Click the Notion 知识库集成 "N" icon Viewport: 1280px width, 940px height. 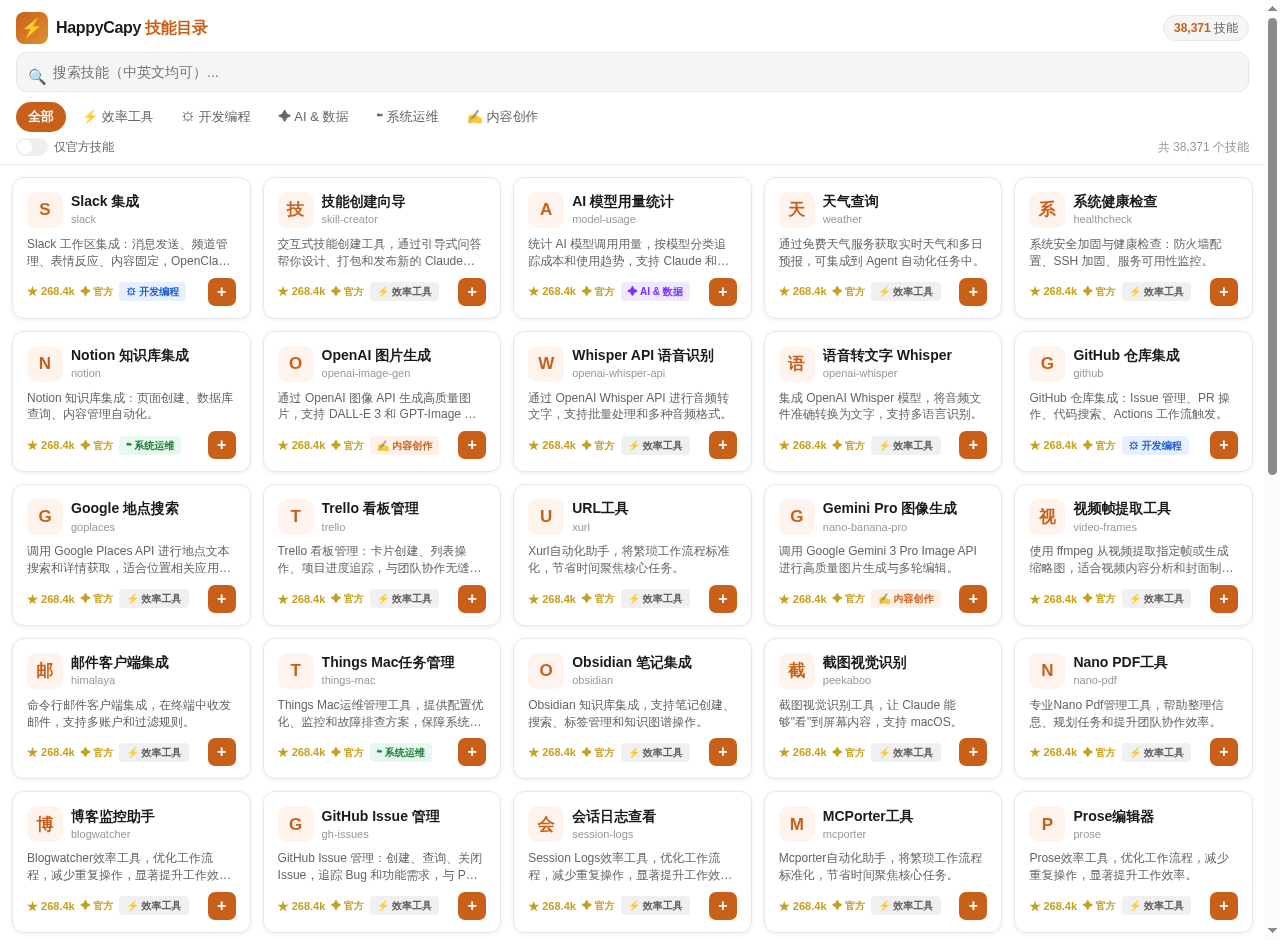point(44,363)
